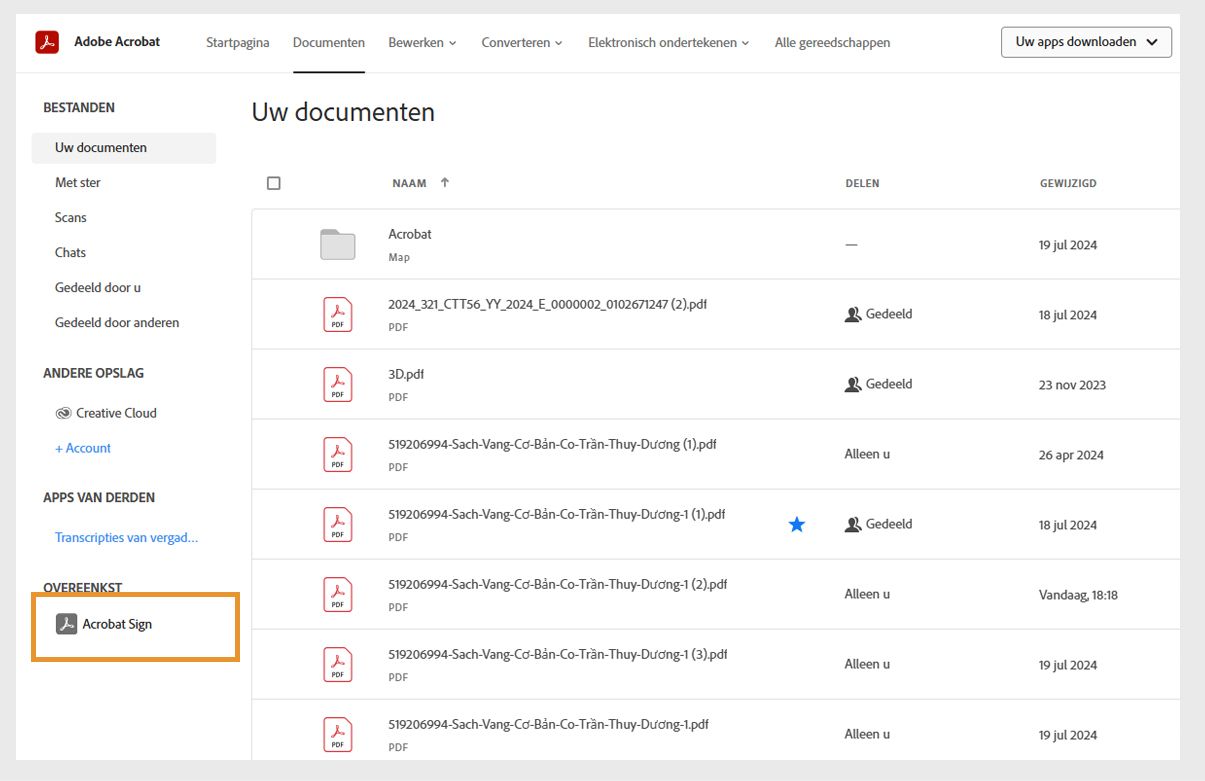
Task: Click the sort arrow next to NAAM
Action: click(445, 183)
